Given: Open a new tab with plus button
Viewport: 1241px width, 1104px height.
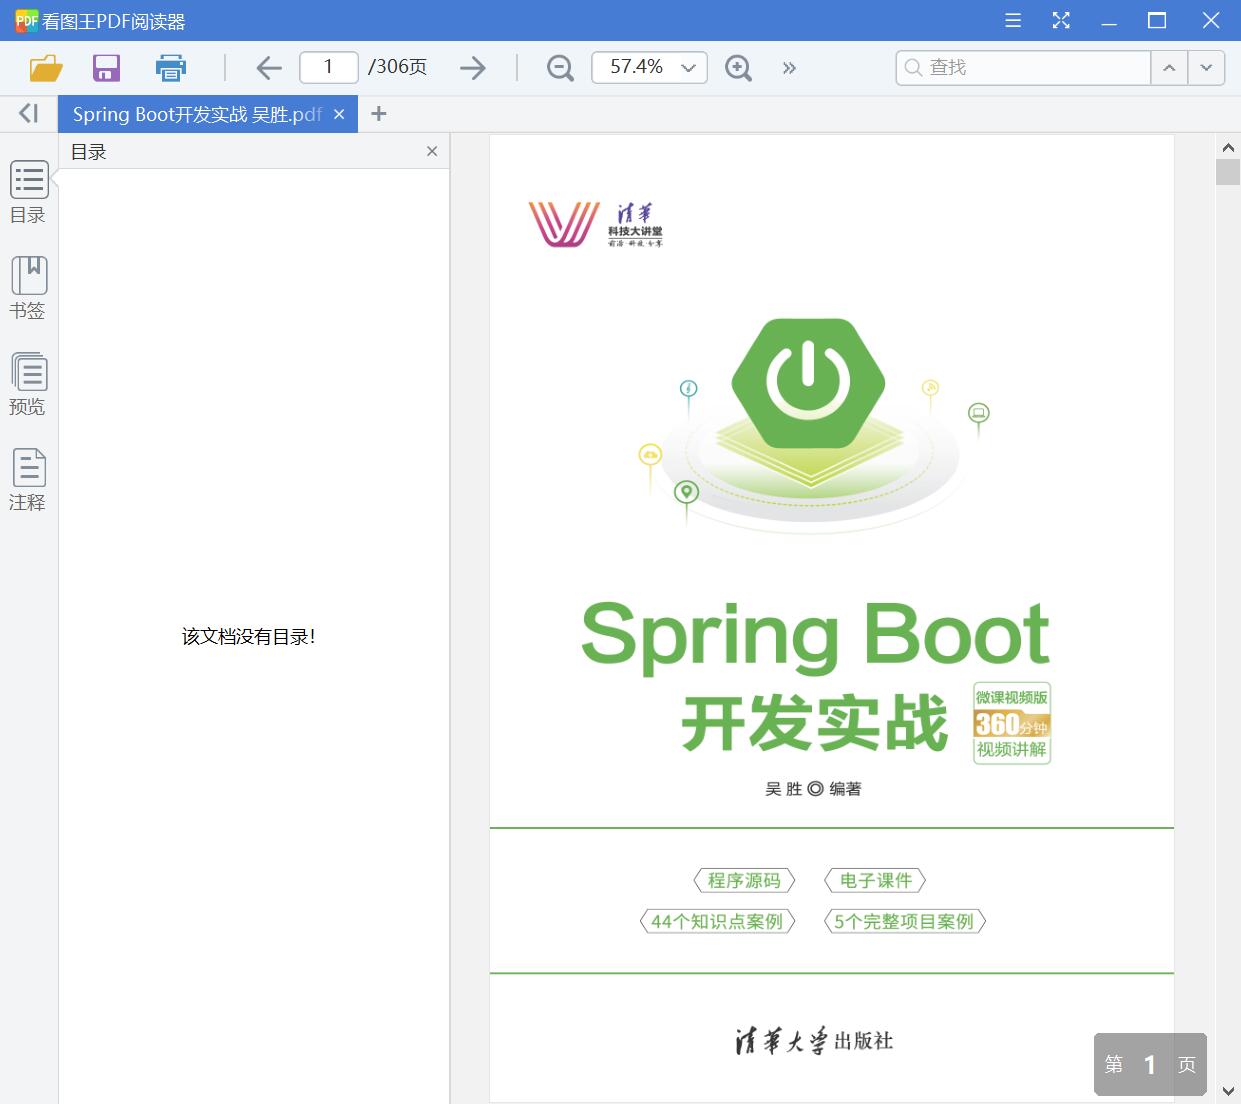Looking at the screenshot, I should pyautogui.click(x=378, y=114).
